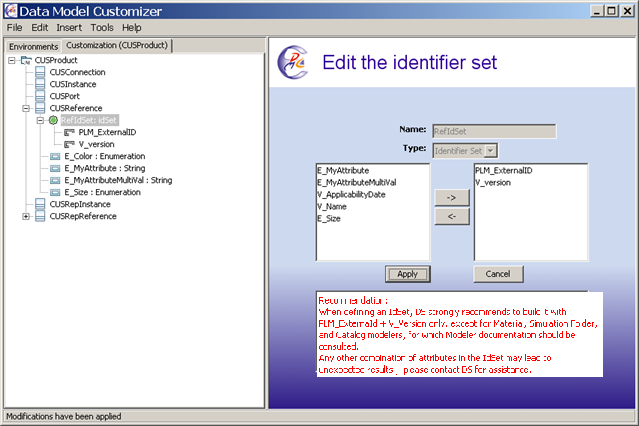Move attribute right with -> button
Viewport: 639px width, 426px height.
(x=452, y=198)
